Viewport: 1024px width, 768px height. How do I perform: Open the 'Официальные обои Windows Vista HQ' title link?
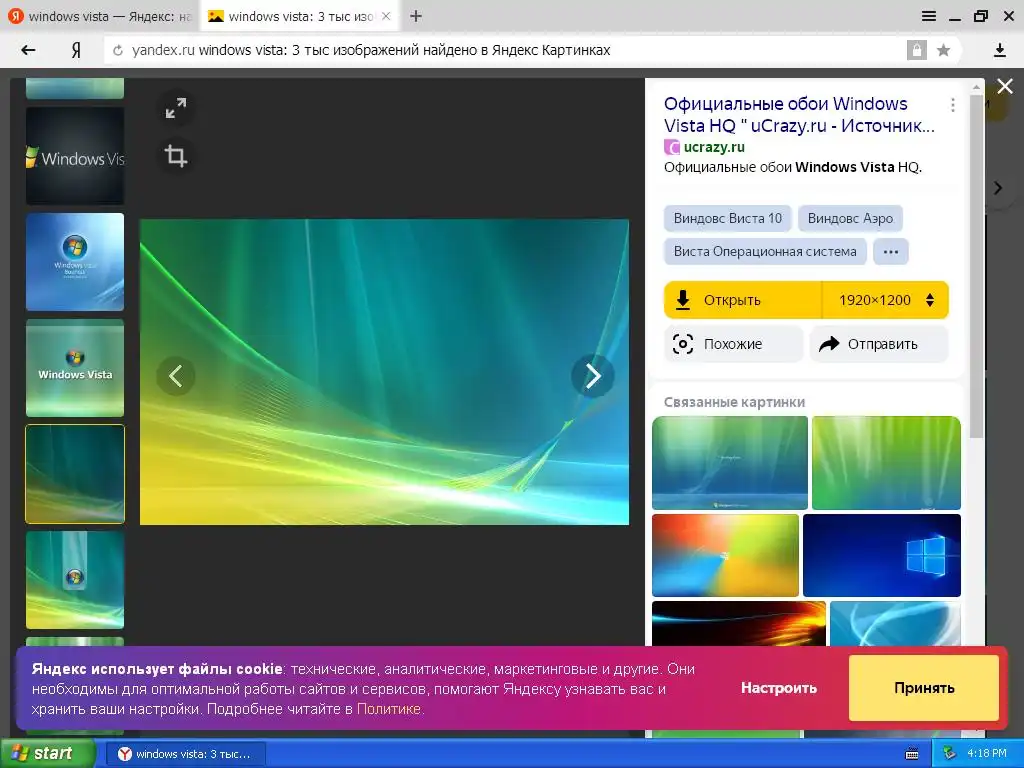(799, 114)
